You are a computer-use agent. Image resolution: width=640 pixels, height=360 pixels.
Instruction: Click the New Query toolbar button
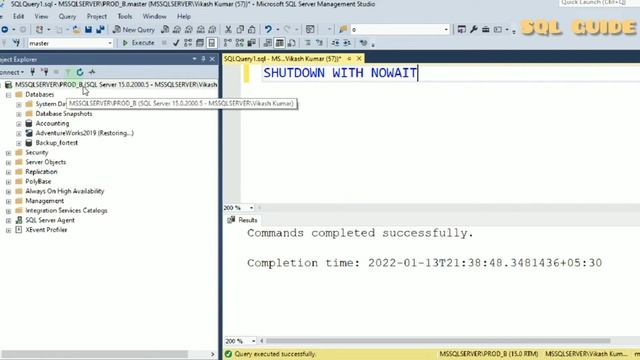point(133,29)
